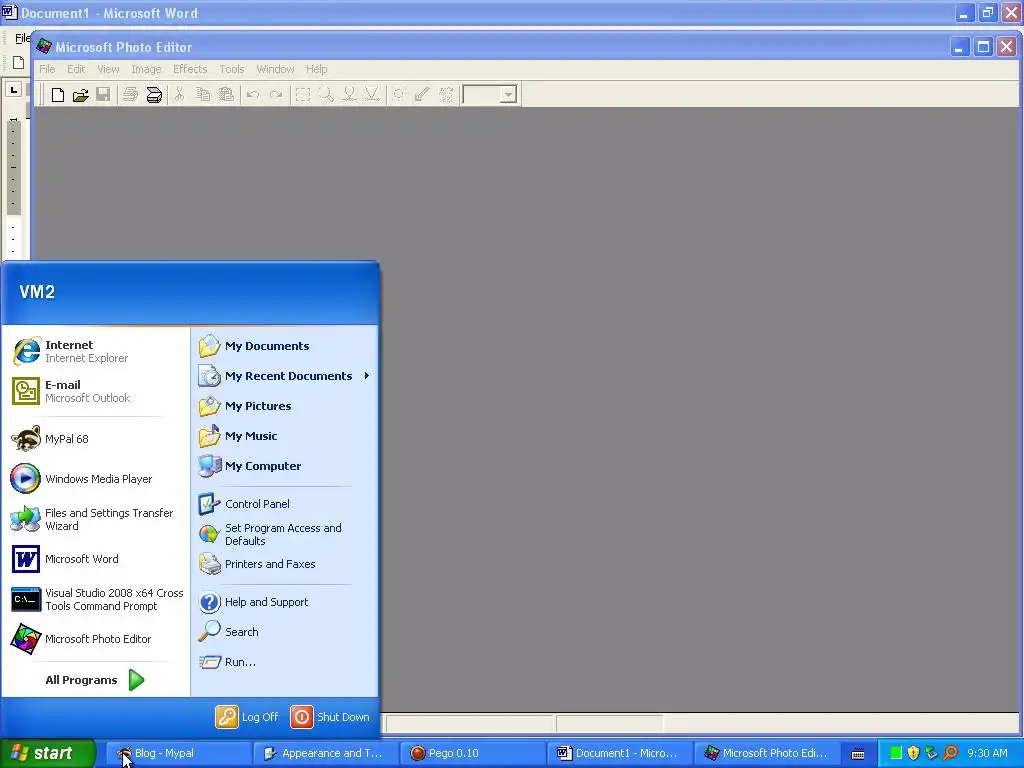Click Word's ruler tab selector L button
The height and width of the screenshot is (768, 1024).
click(14, 89)
